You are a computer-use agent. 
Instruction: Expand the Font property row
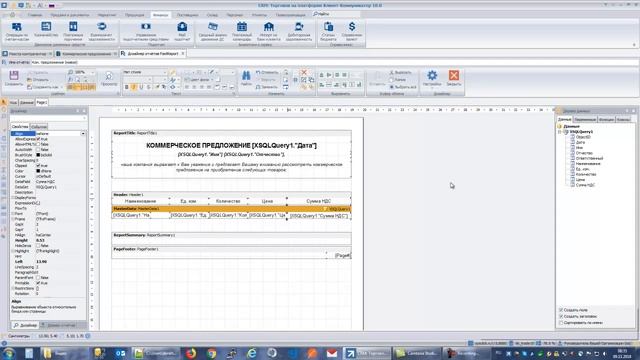(x=13, y=213)
